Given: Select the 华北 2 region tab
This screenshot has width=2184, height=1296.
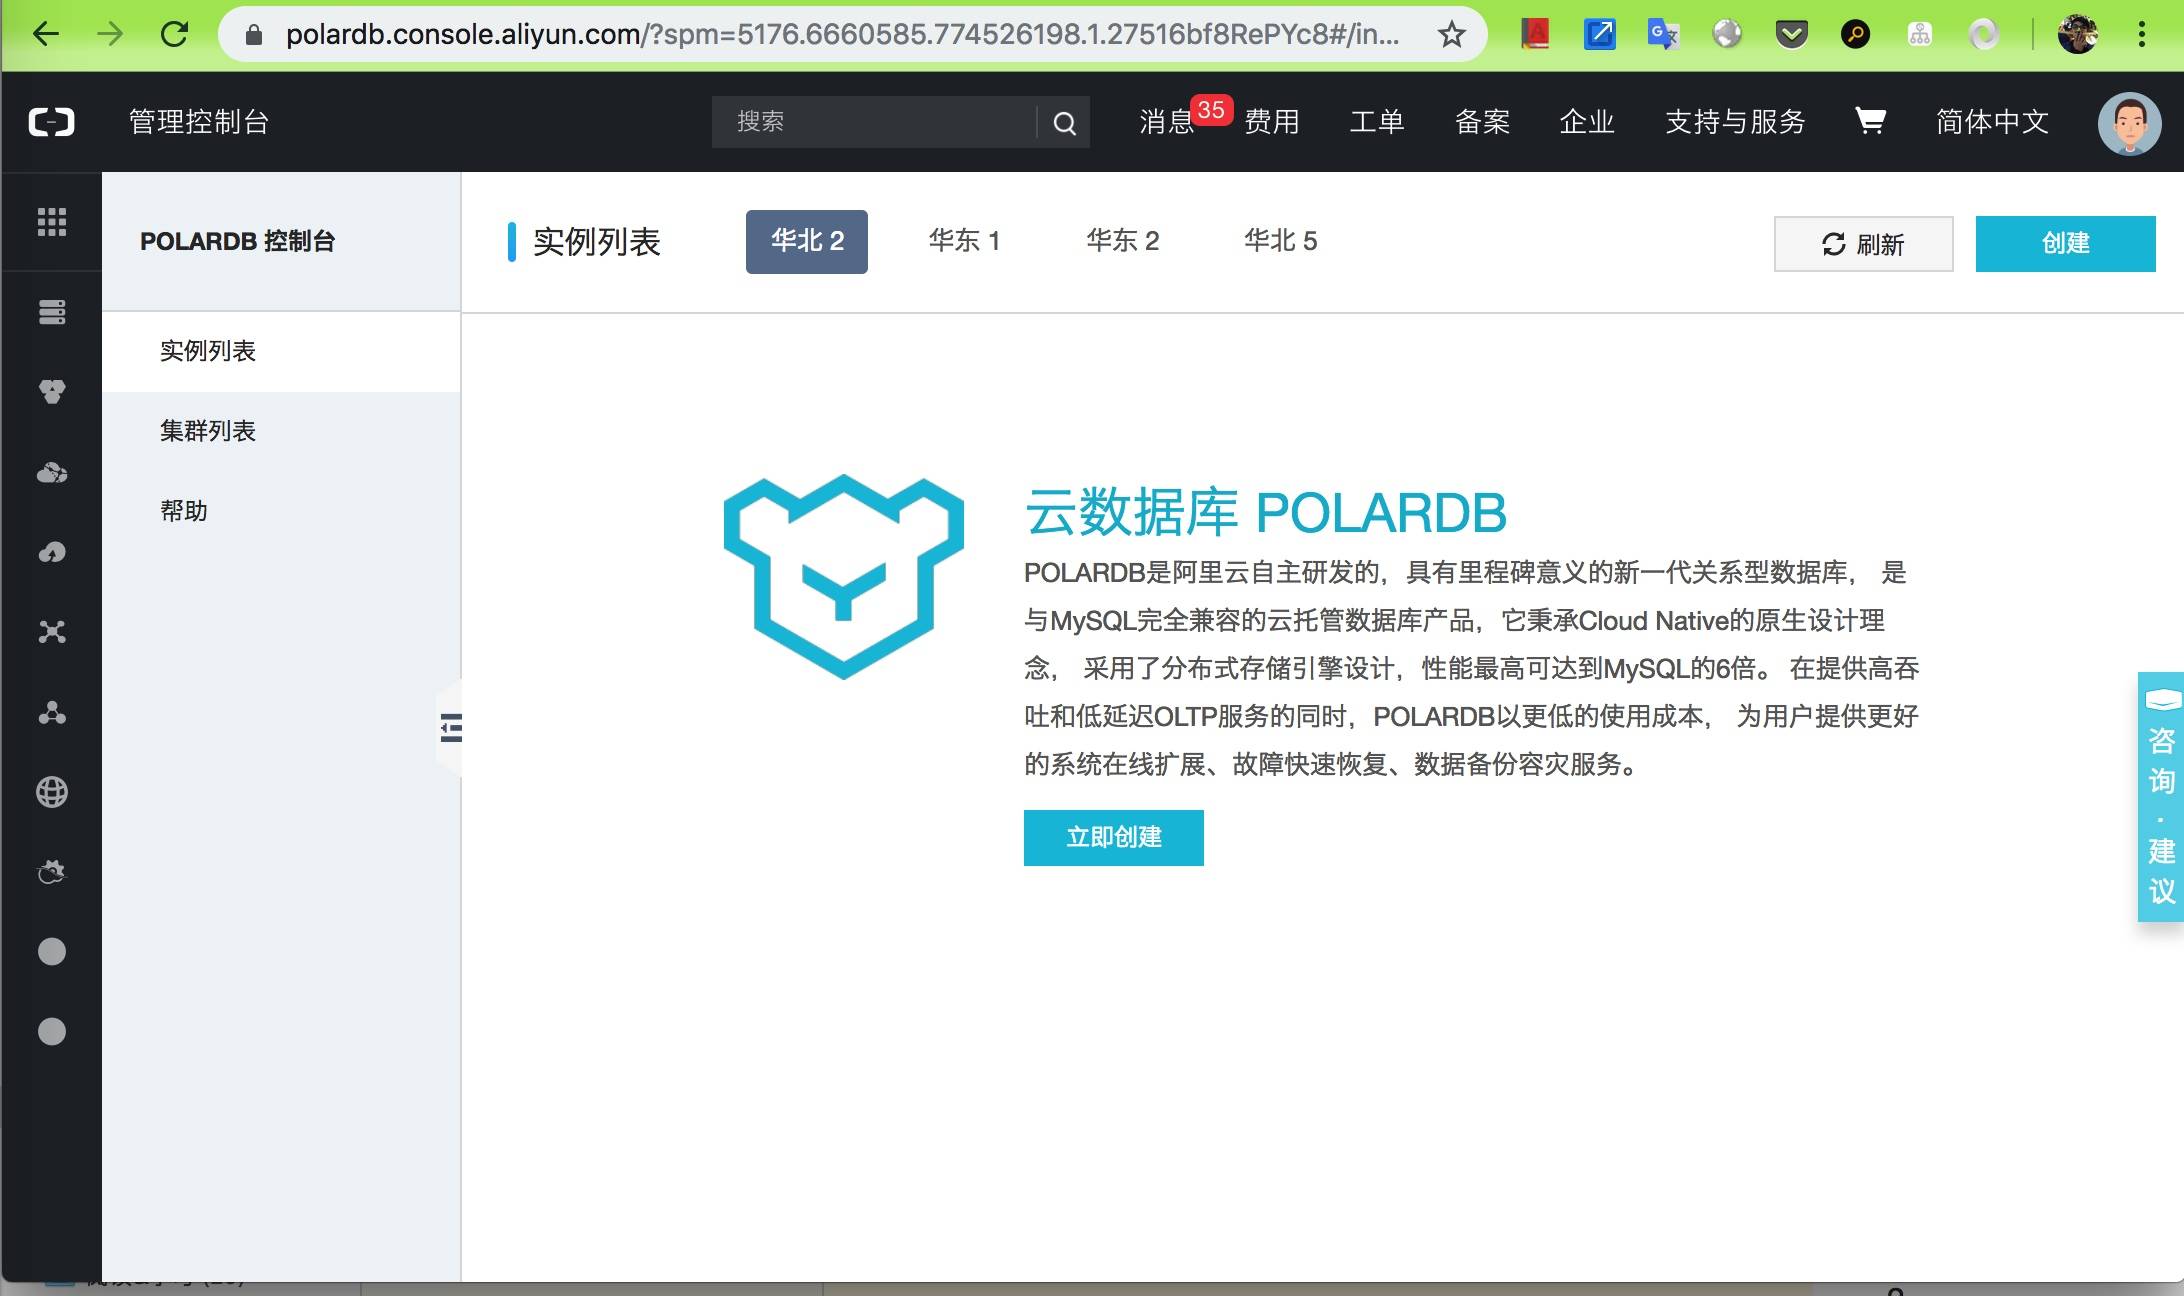Looking at the screenshot, I should pyautogui.click(x=807, y=242).
